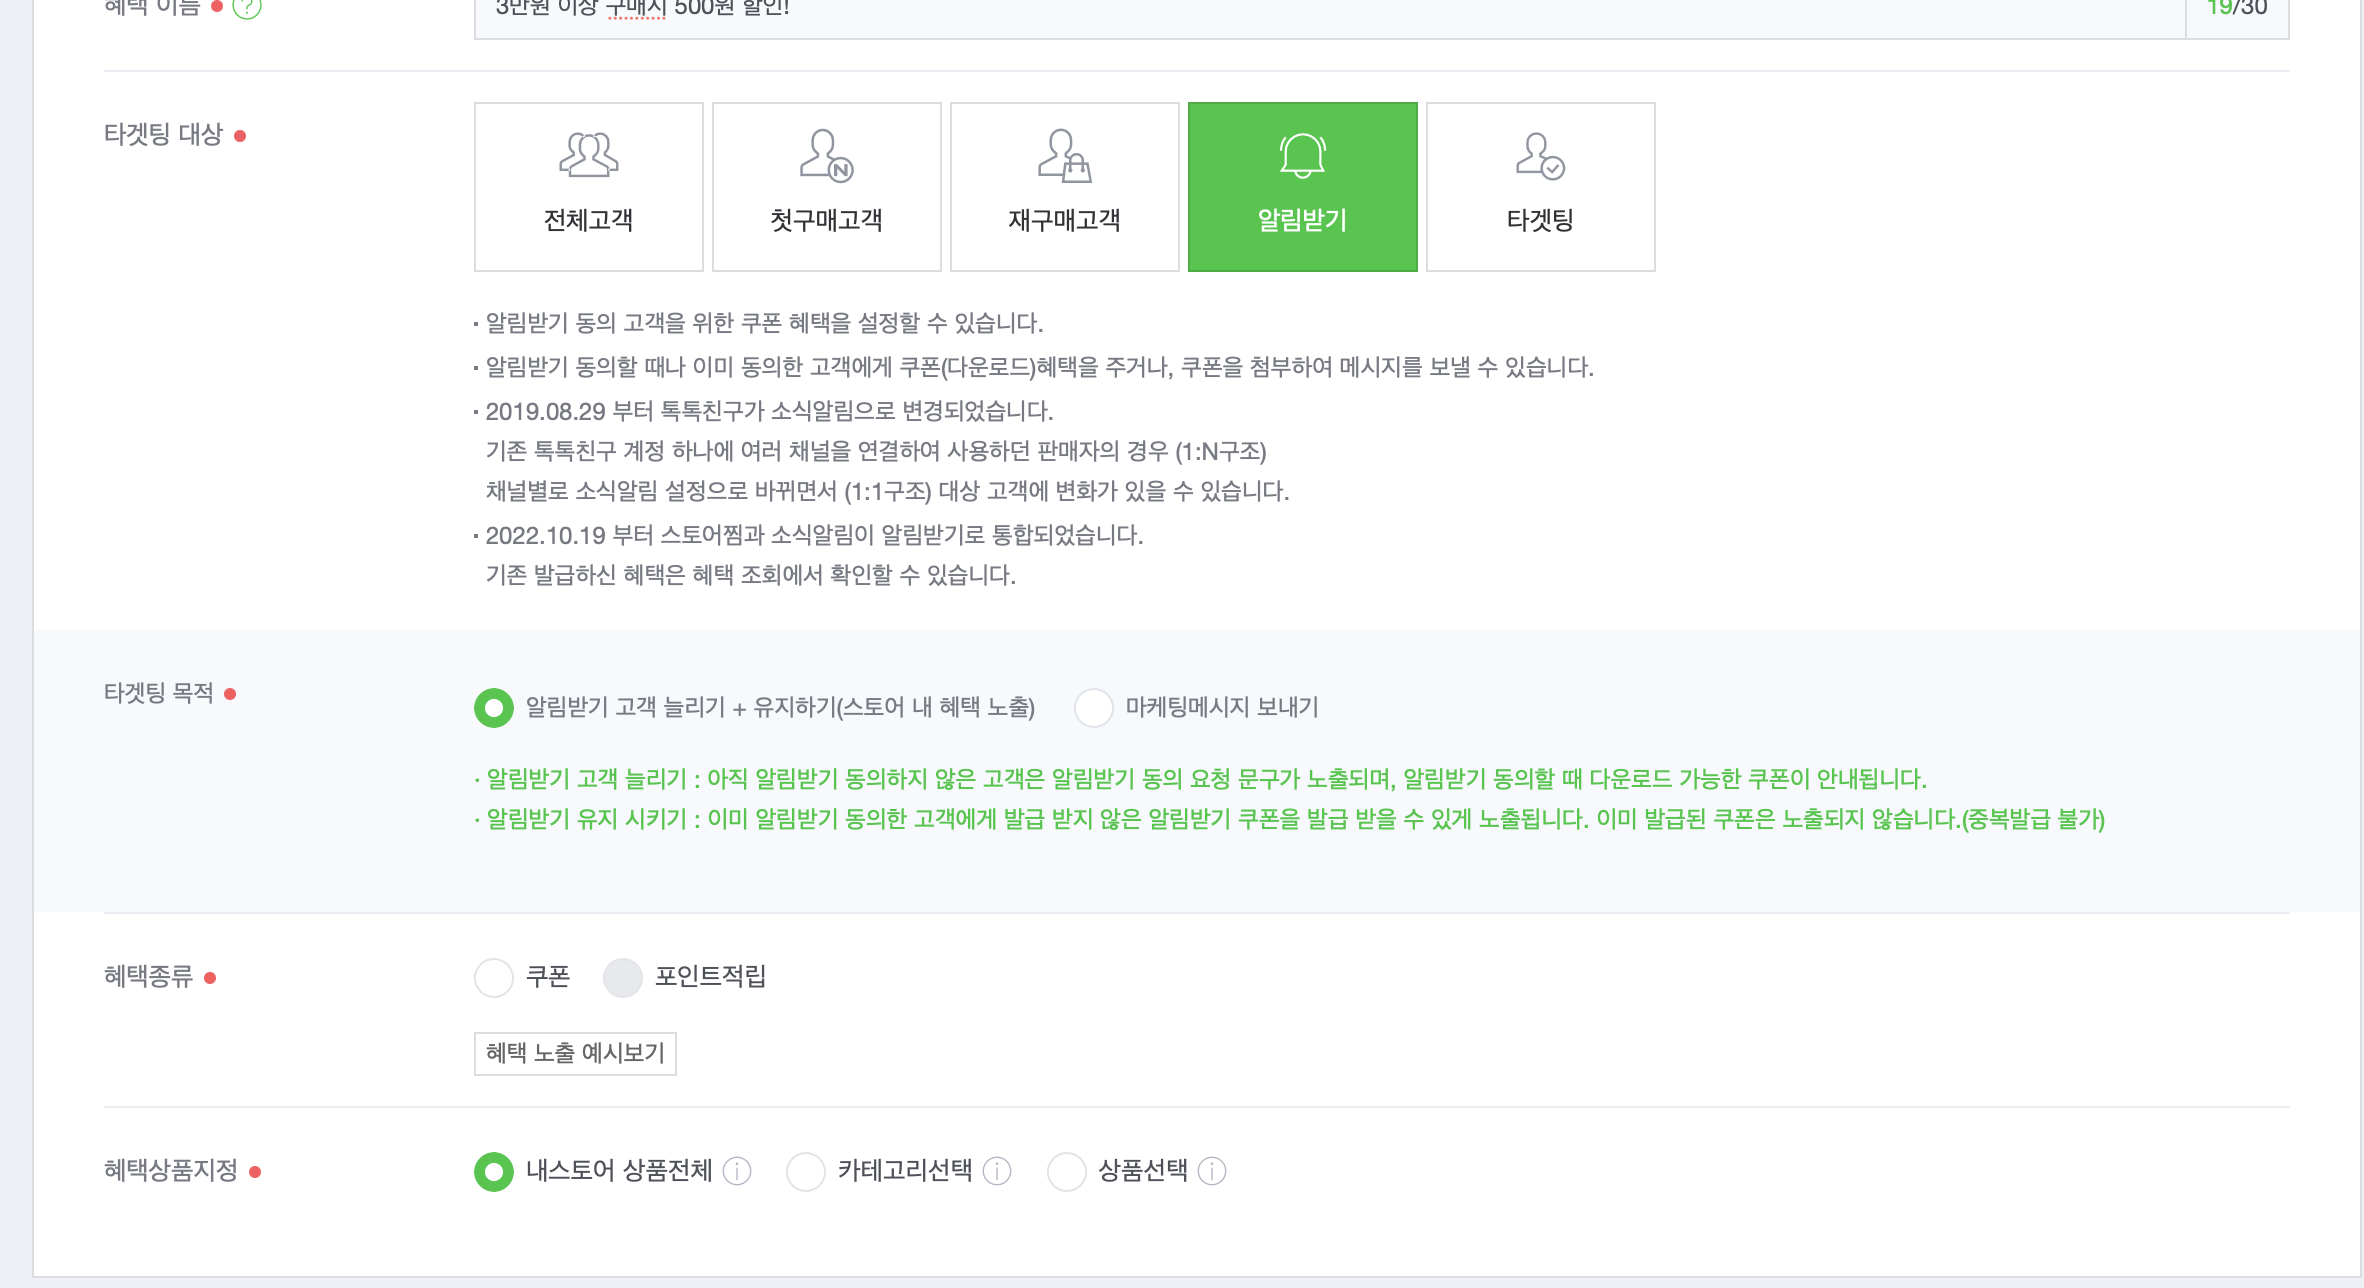The width and height of the screenshot is (2364, 1288).
Task: Select 카테고리선택 radio option
Action: pyautogui.click(x=805, y=1171)
